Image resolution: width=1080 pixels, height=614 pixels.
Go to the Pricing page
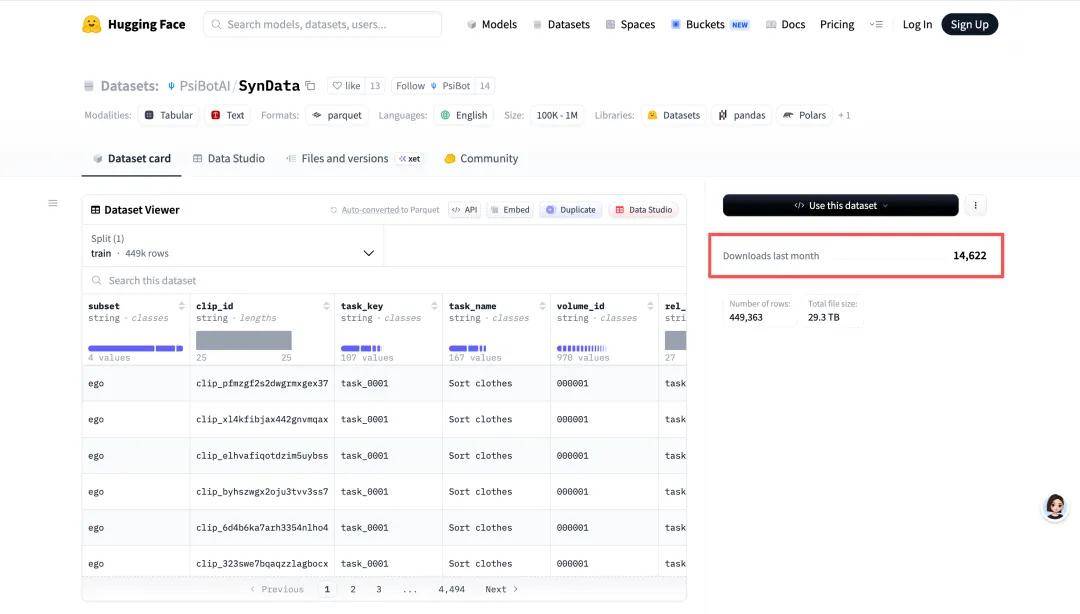tap(837, 24)
